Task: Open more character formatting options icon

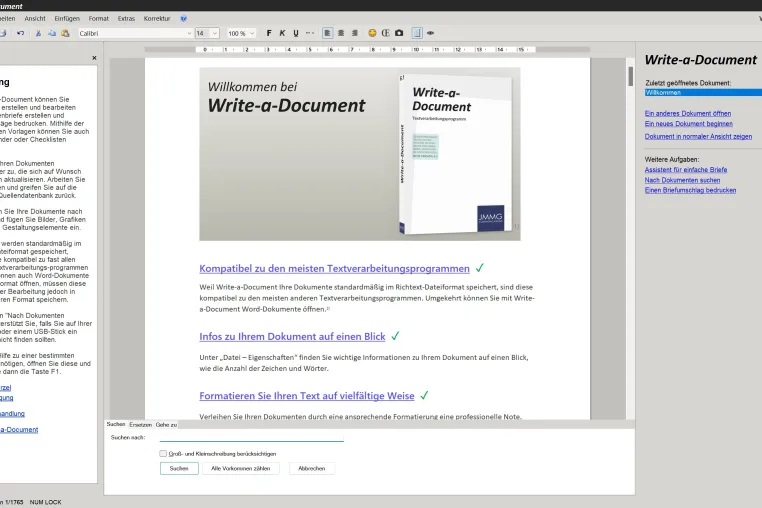Action: pyautogui.click(x=310, y=33)
